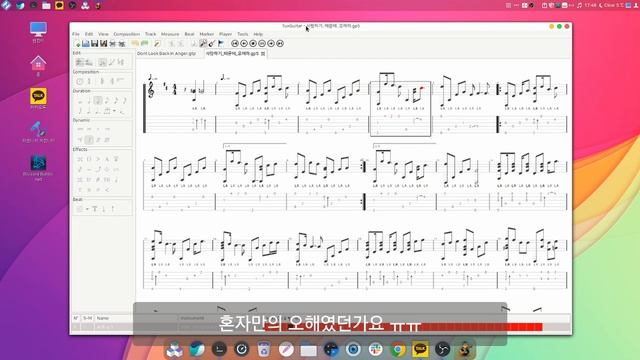Open Chrome from the dock
This screenshot has width=640, height=360.
(398, 350)
